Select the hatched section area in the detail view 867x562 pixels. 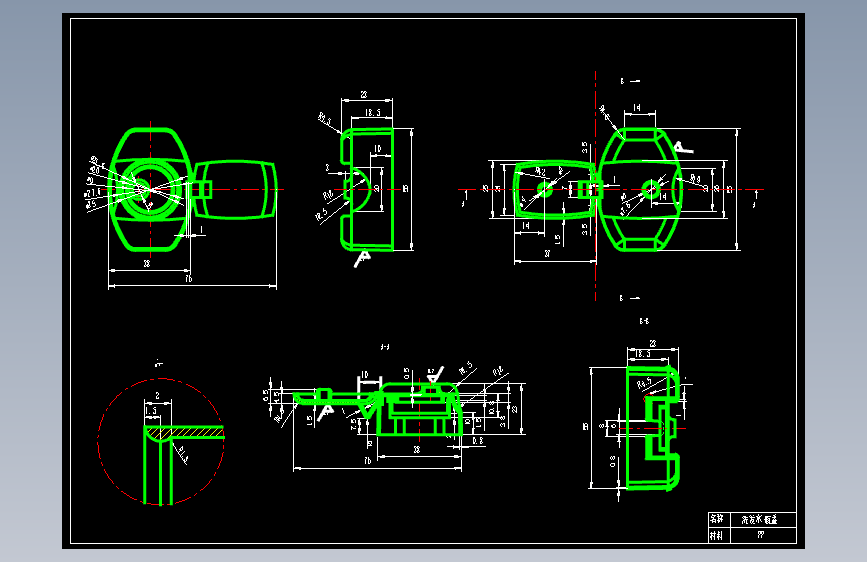point(185,431)
